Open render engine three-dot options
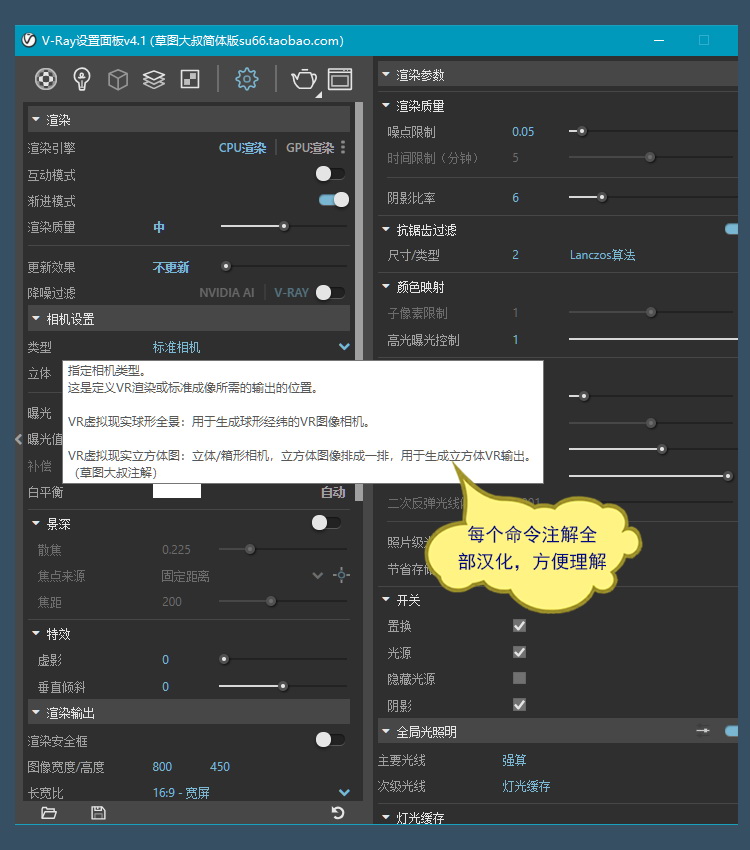Image resolution: width=750 pixels, height=850 pixels. coord(343,147)
